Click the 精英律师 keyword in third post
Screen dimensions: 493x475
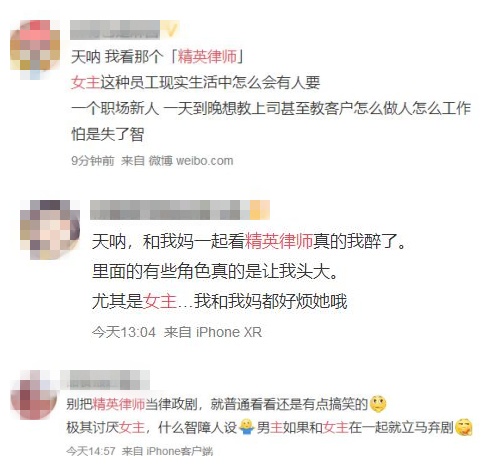(118, 404)
